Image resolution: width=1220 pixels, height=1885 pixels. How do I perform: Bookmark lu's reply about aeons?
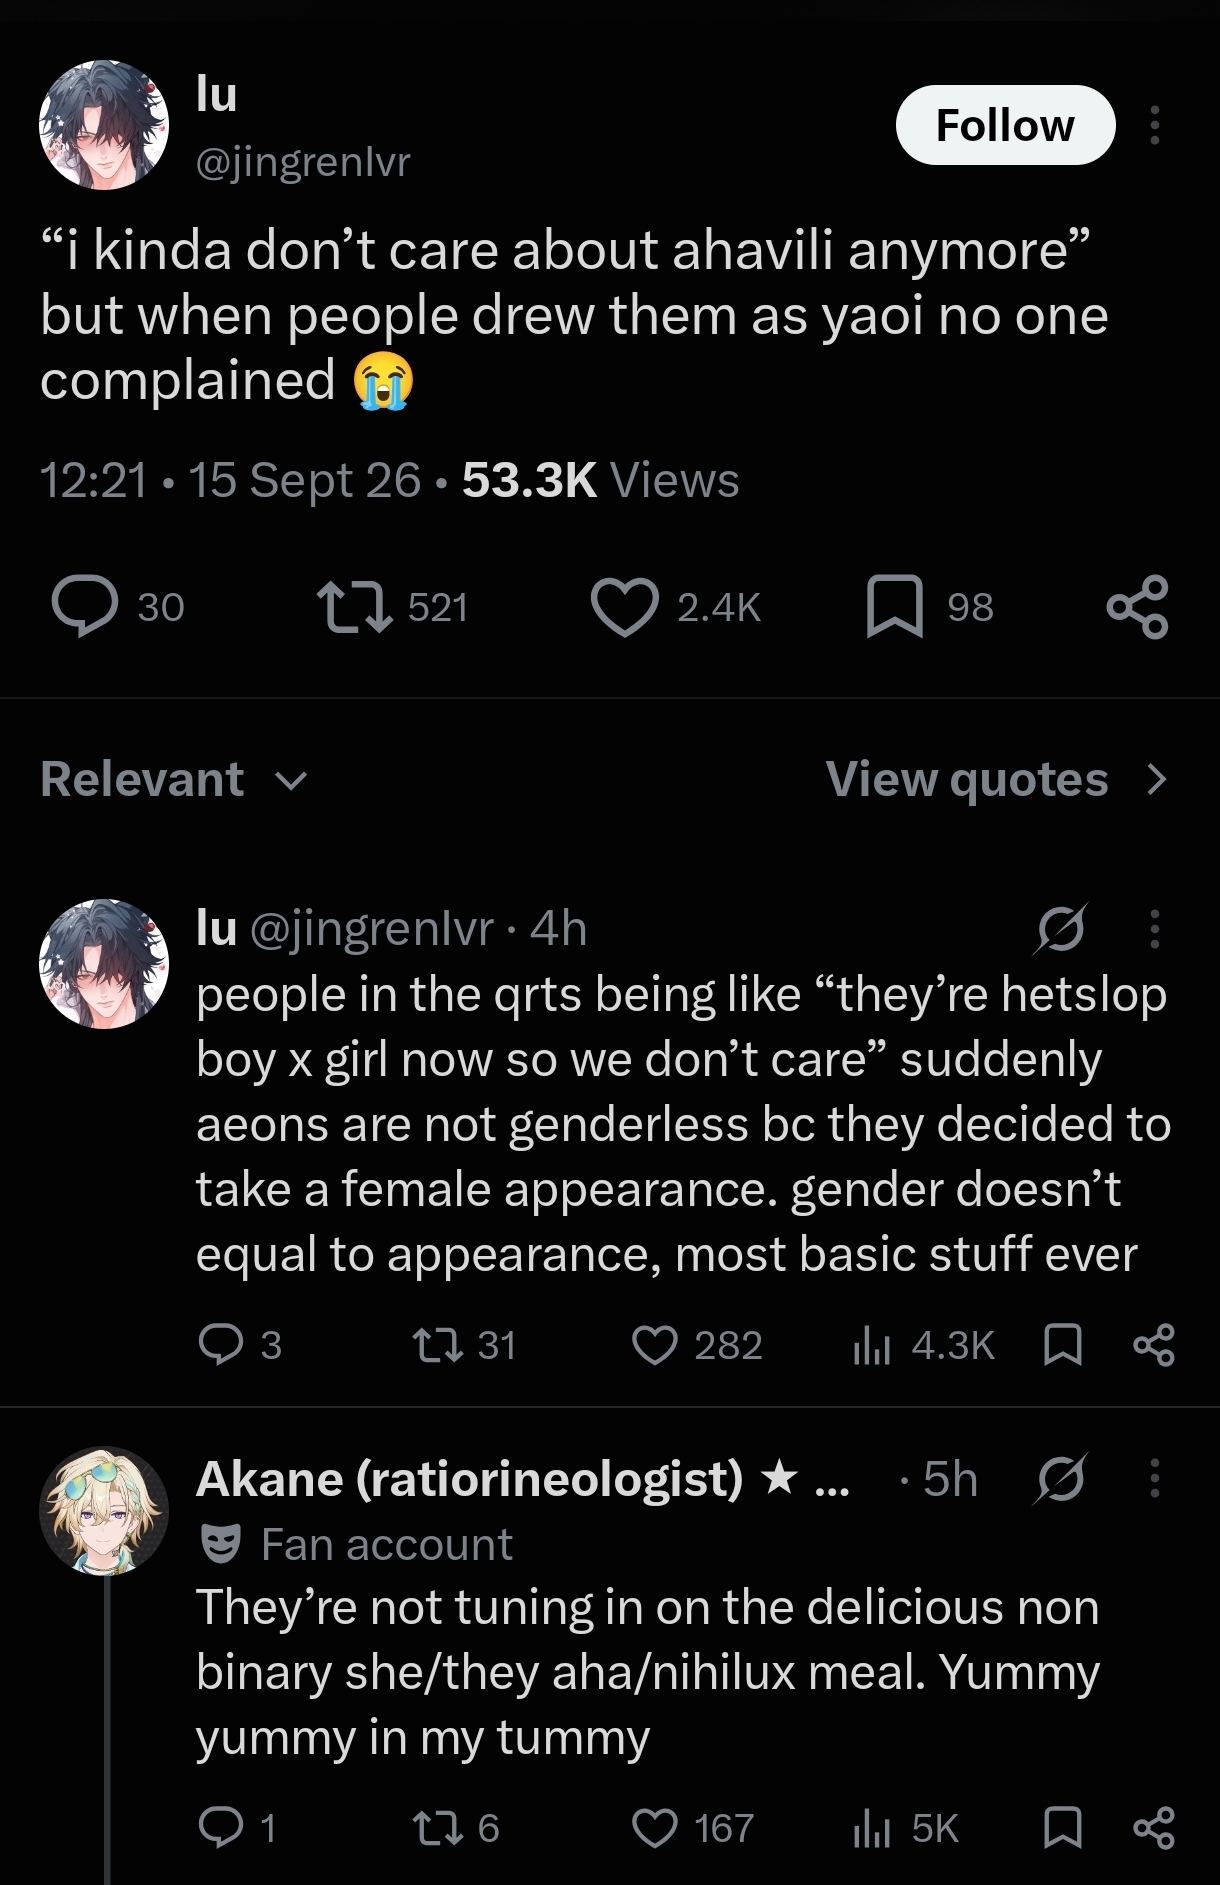click(x=1062, y=1345)
